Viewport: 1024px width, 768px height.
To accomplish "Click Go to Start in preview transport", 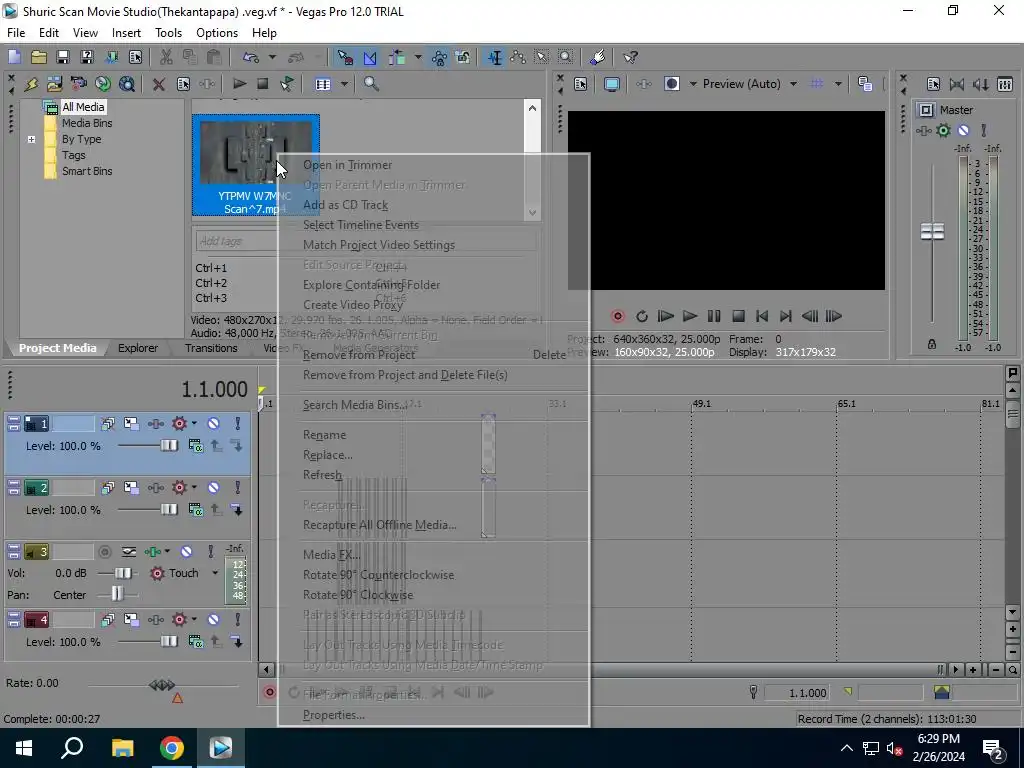I will point(761,317).
